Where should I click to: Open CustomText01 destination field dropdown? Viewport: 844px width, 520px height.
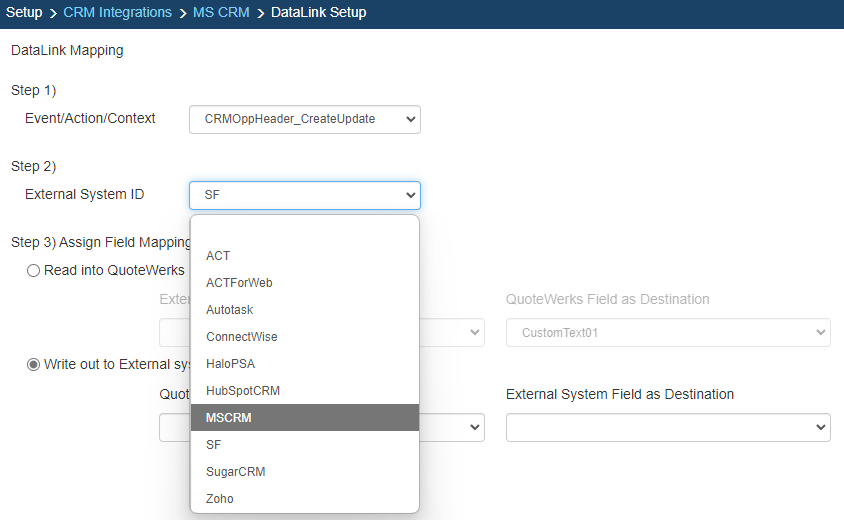coord(667,333)
